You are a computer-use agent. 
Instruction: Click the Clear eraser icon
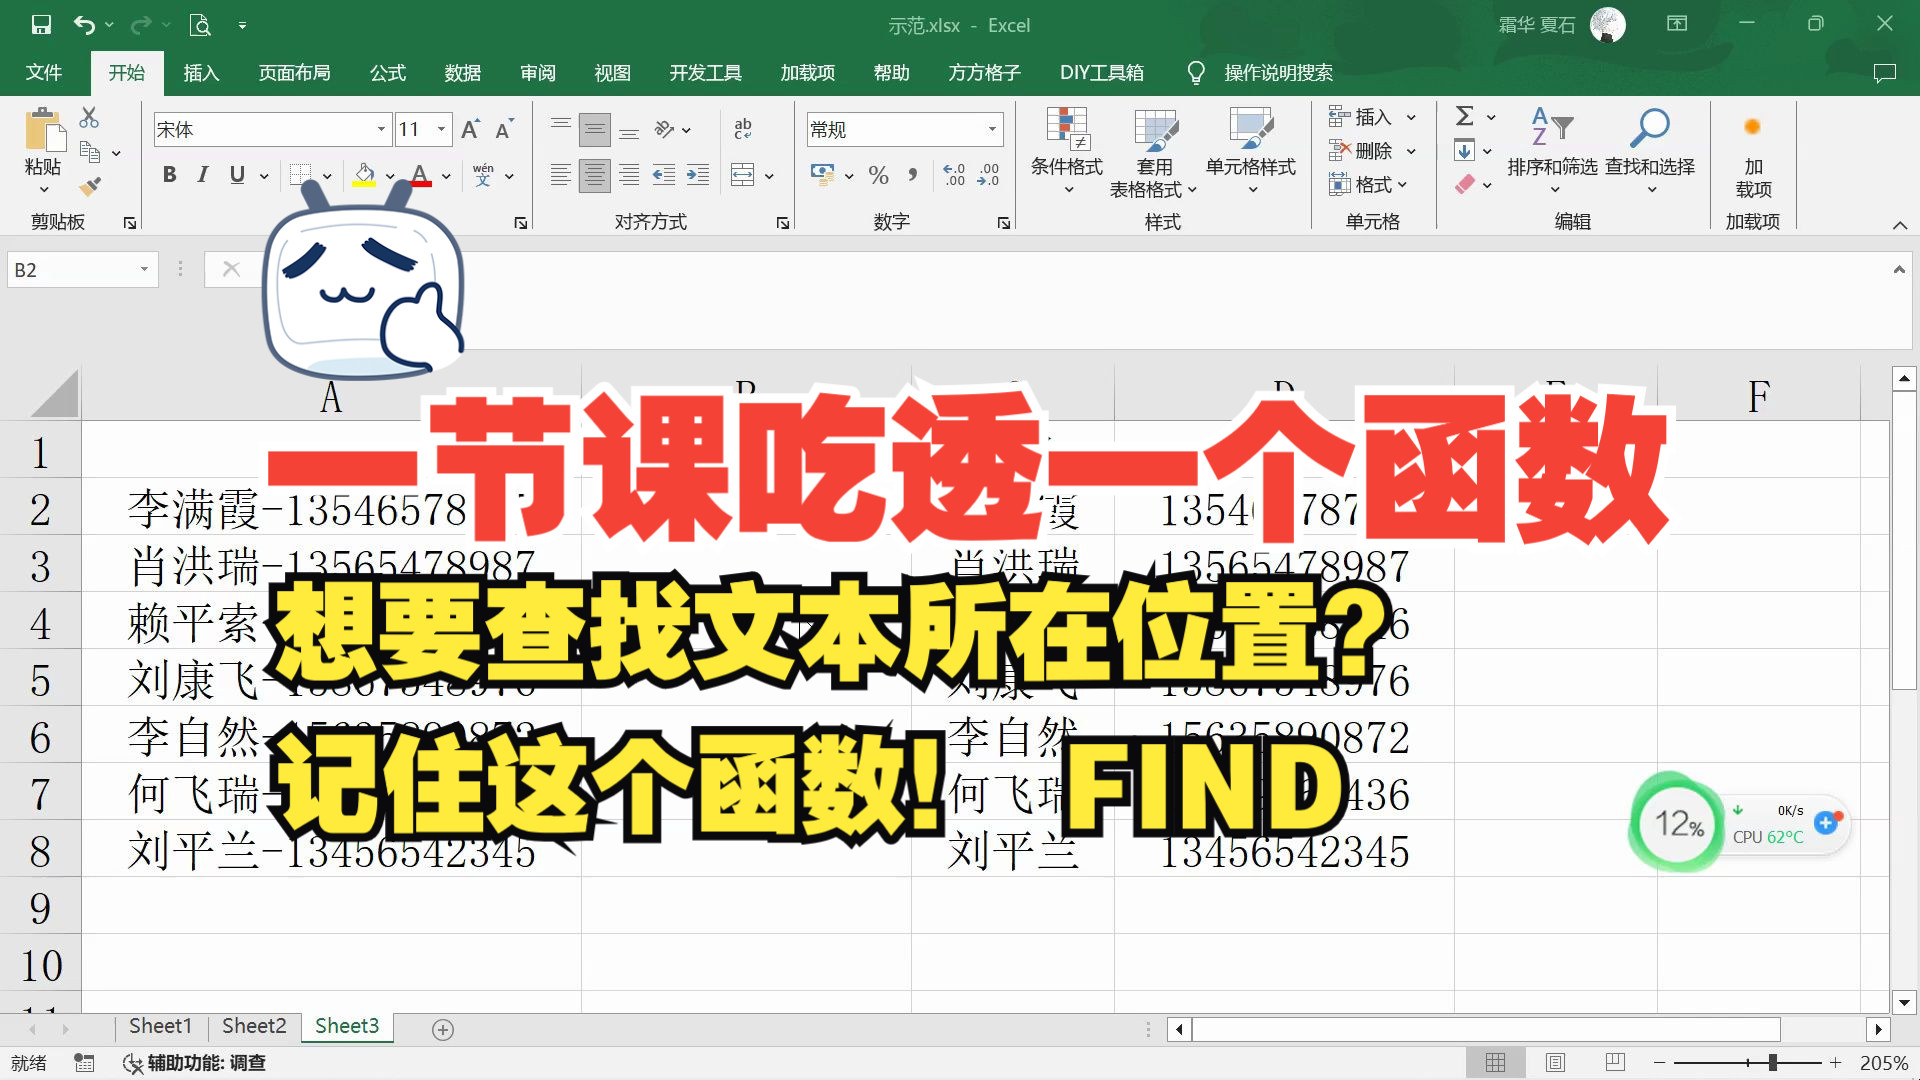(x=1465, y=184)
